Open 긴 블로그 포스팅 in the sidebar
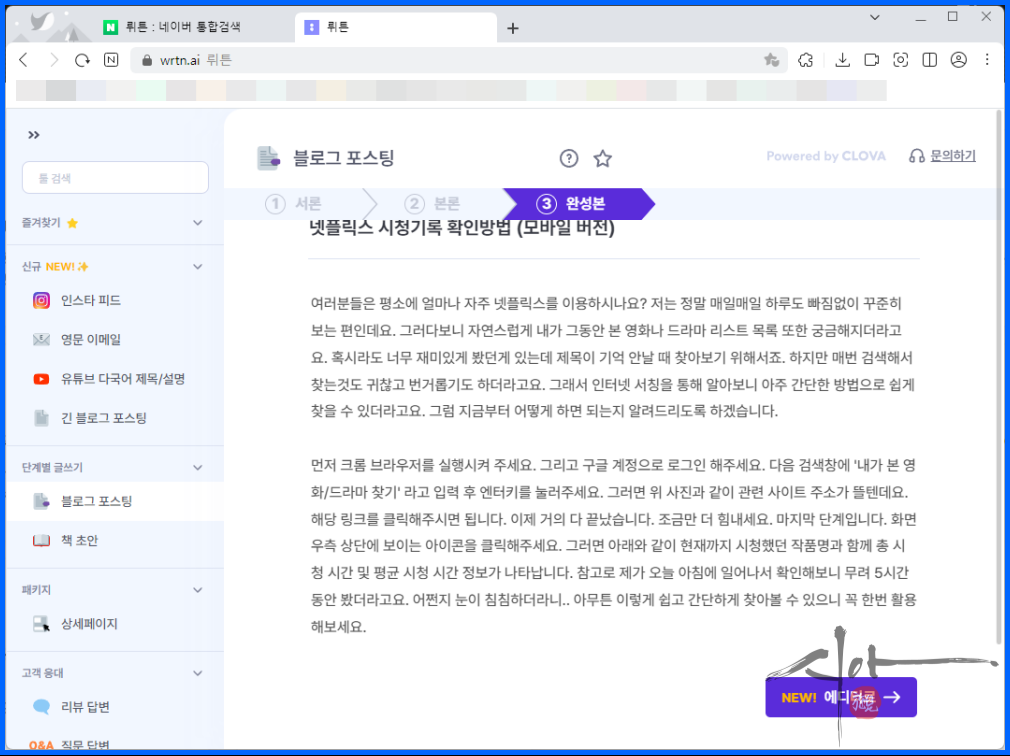This screenshot has height=756, width=1010. tap(115, 418)
